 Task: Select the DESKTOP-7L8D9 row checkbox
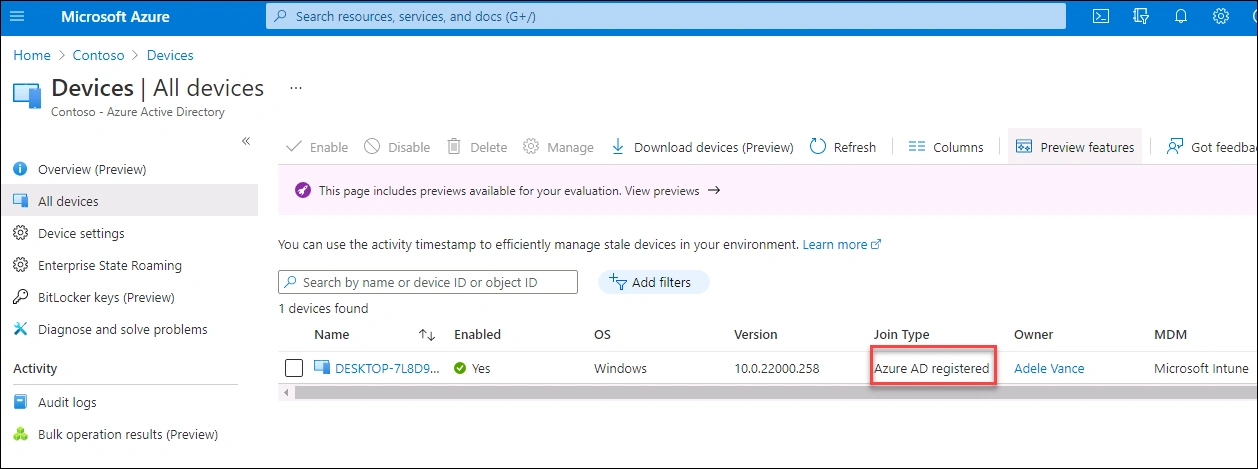(294, 368)
